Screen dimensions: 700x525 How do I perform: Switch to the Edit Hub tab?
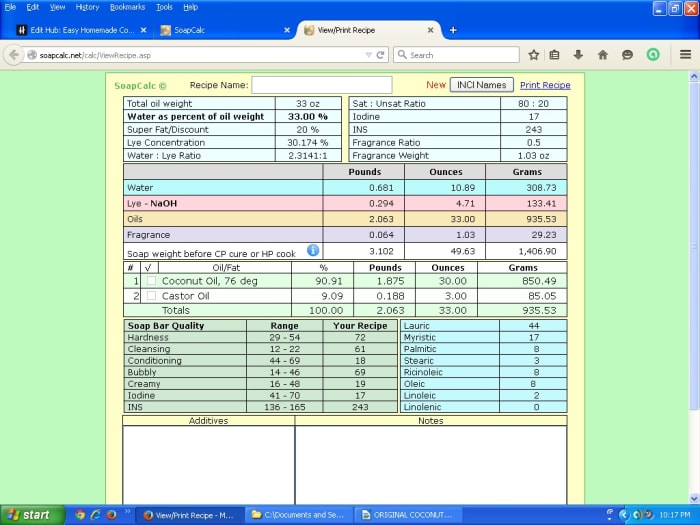pos(82,30)
